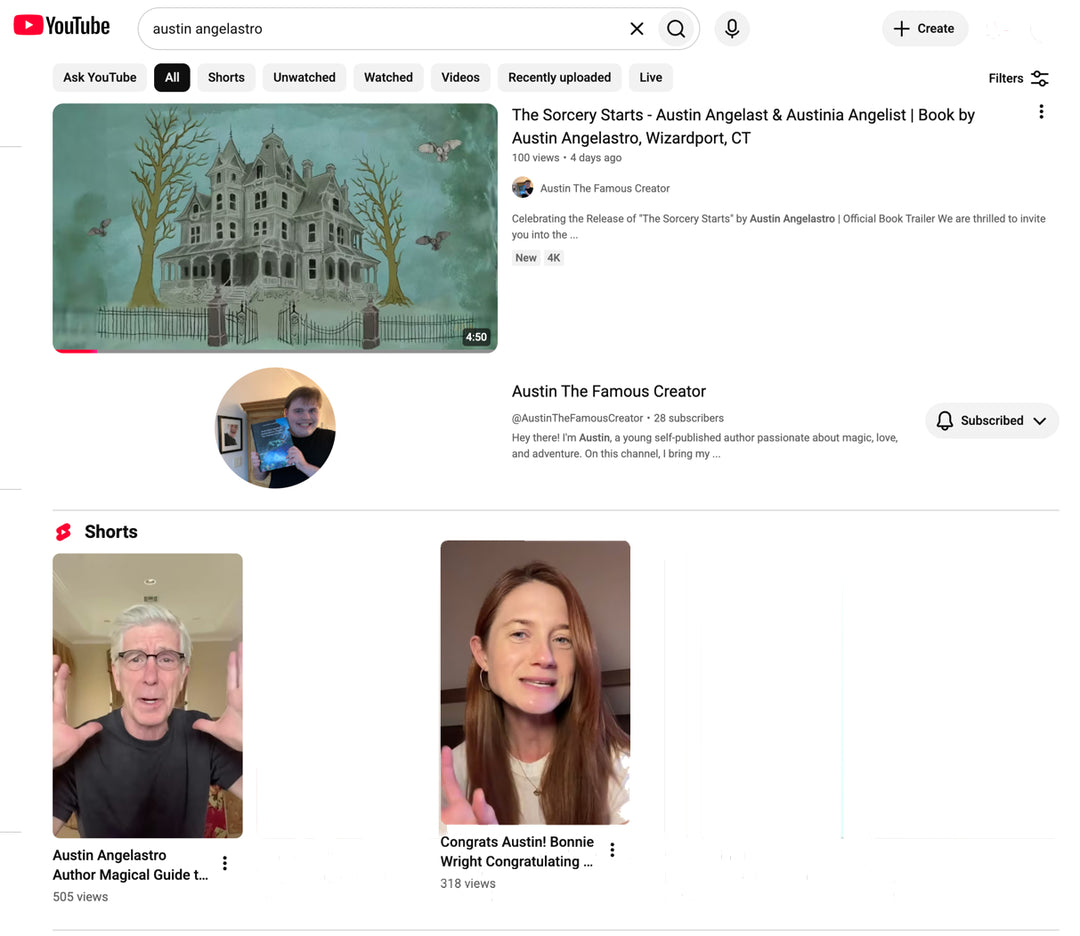Select the Recently uploaded filter chip

point(559,78)
